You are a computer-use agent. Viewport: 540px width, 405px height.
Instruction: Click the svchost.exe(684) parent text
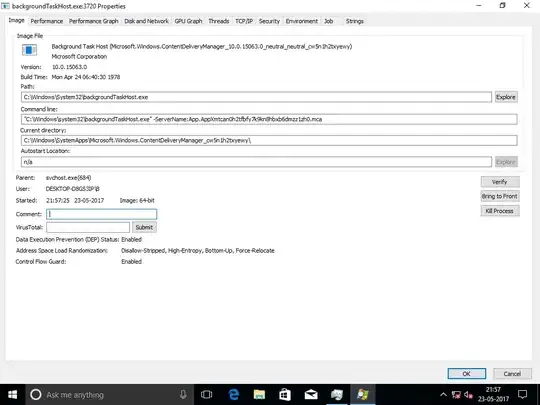[69, 178]
